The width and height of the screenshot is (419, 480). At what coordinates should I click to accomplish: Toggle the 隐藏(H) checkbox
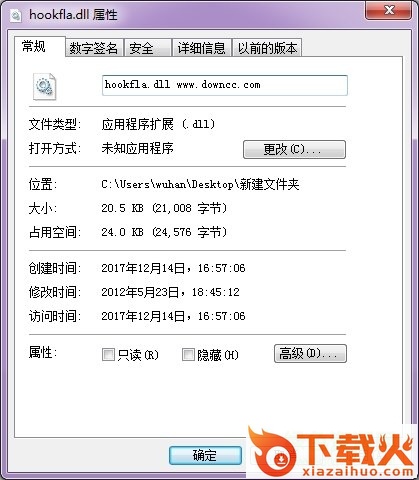pos(188,355)
